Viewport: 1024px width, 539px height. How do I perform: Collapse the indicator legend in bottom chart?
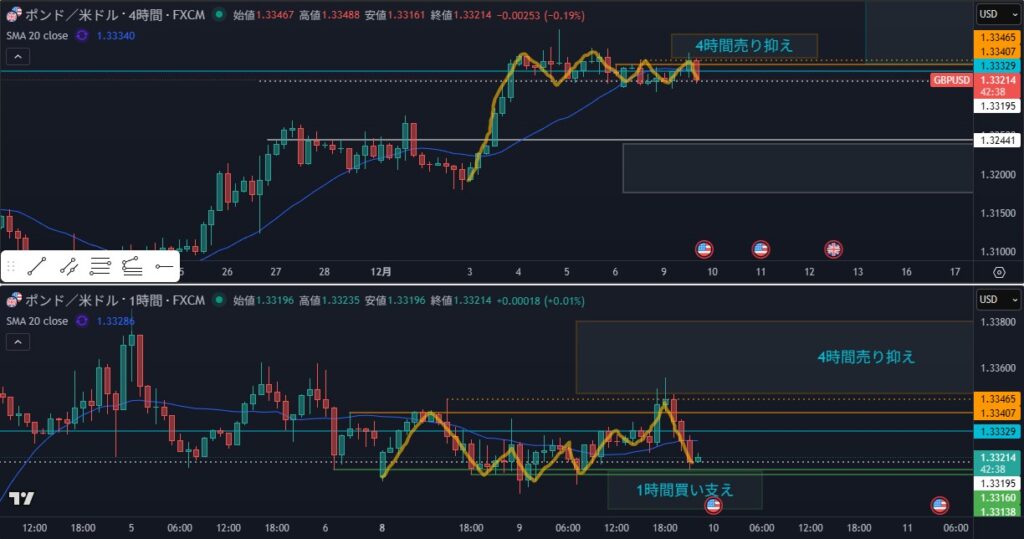(x=19, y=342)
